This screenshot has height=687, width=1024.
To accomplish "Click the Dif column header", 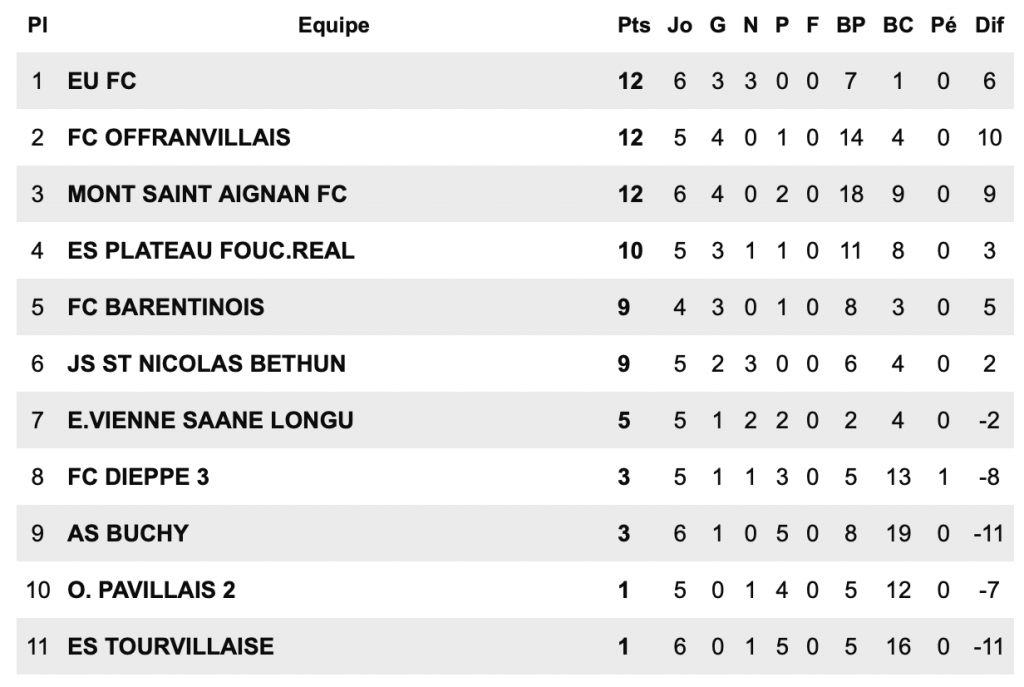I will (989, 26).
